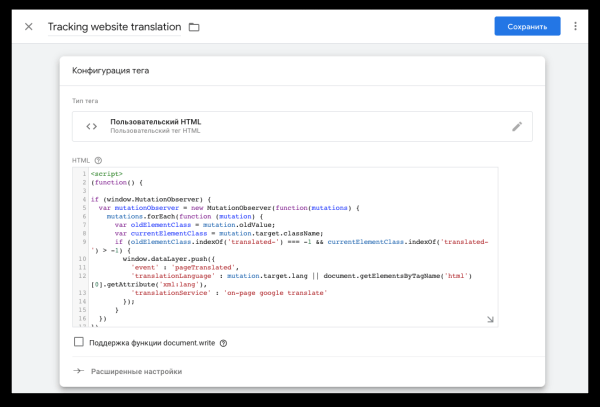600x407 pixels.
Task: Enable the Поддержка функции document.write checkbox
Action: [x=79, y=342]
